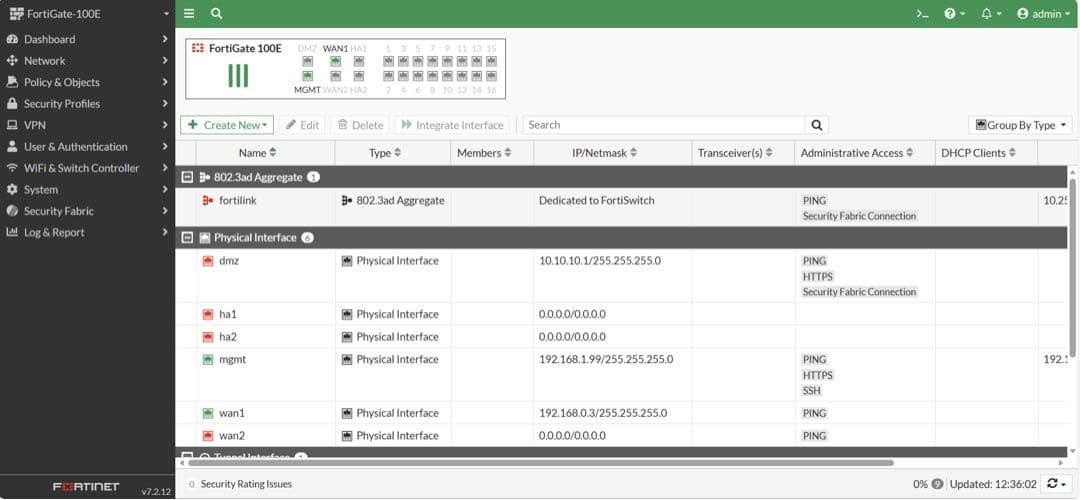Open the Security Fabric menu
This screenshot has width=1080, height=500.
(87, 211)
